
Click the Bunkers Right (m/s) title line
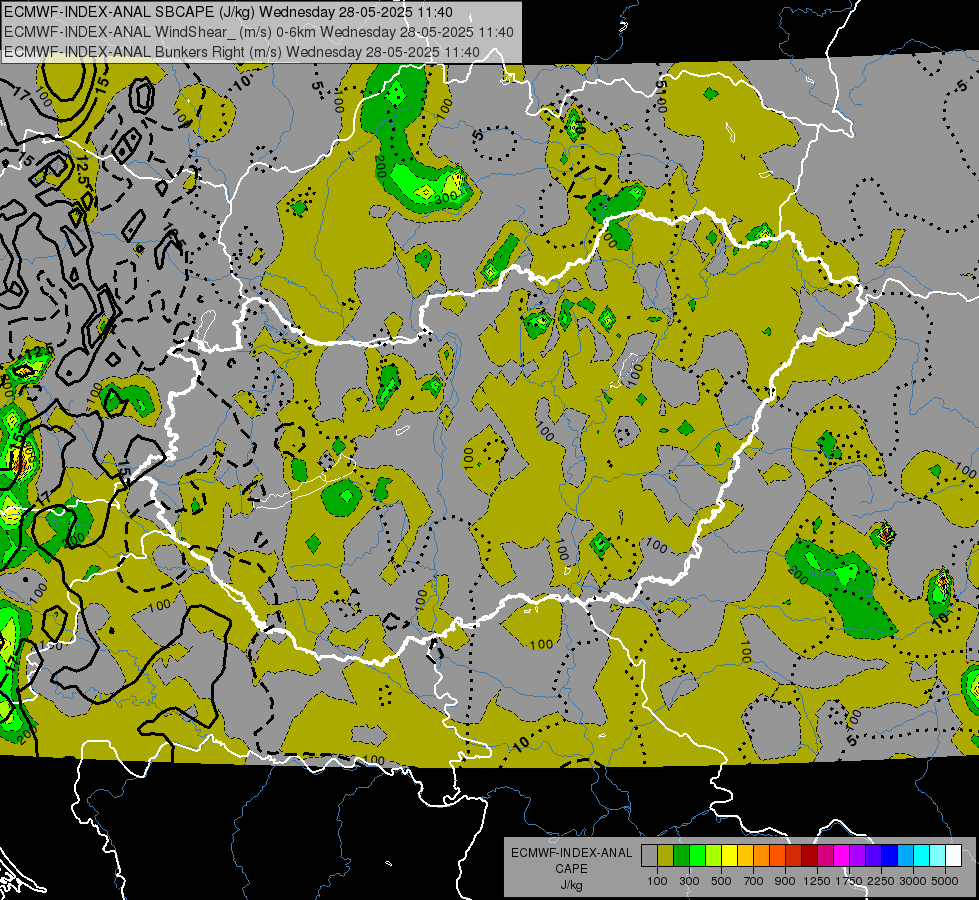click(242, 52)
